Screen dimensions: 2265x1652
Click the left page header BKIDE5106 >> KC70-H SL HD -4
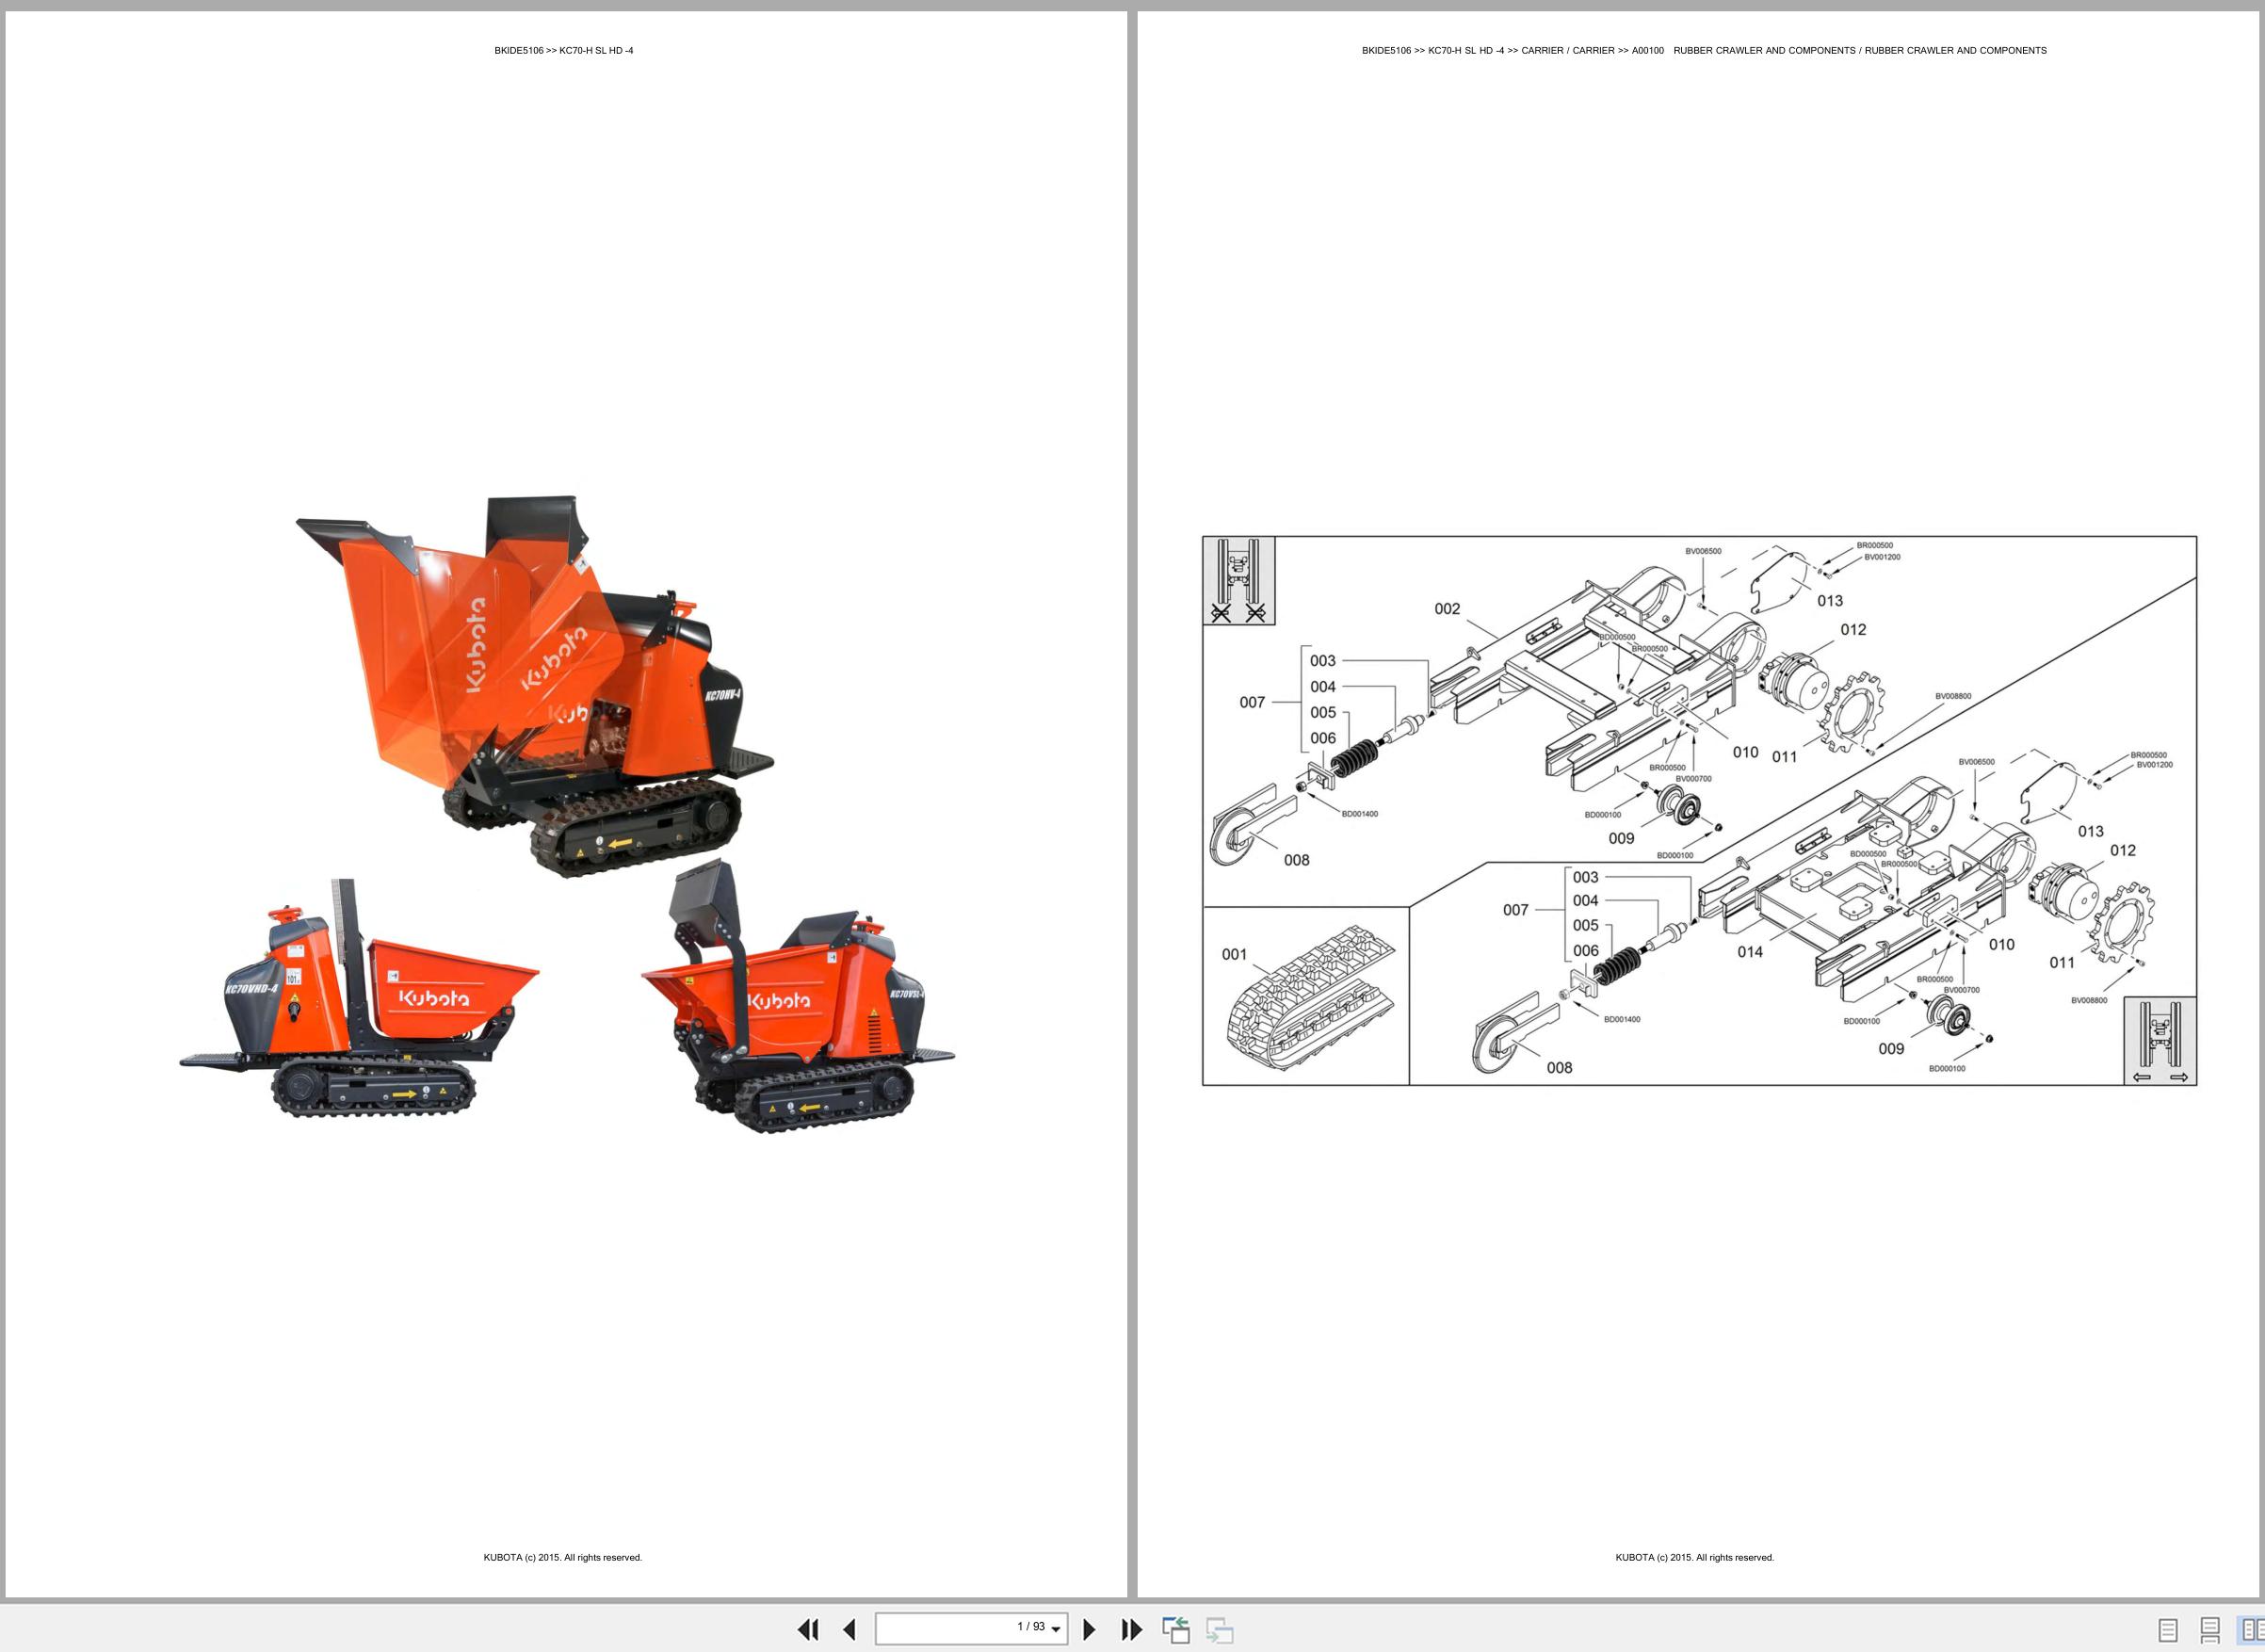click(563, 51)
